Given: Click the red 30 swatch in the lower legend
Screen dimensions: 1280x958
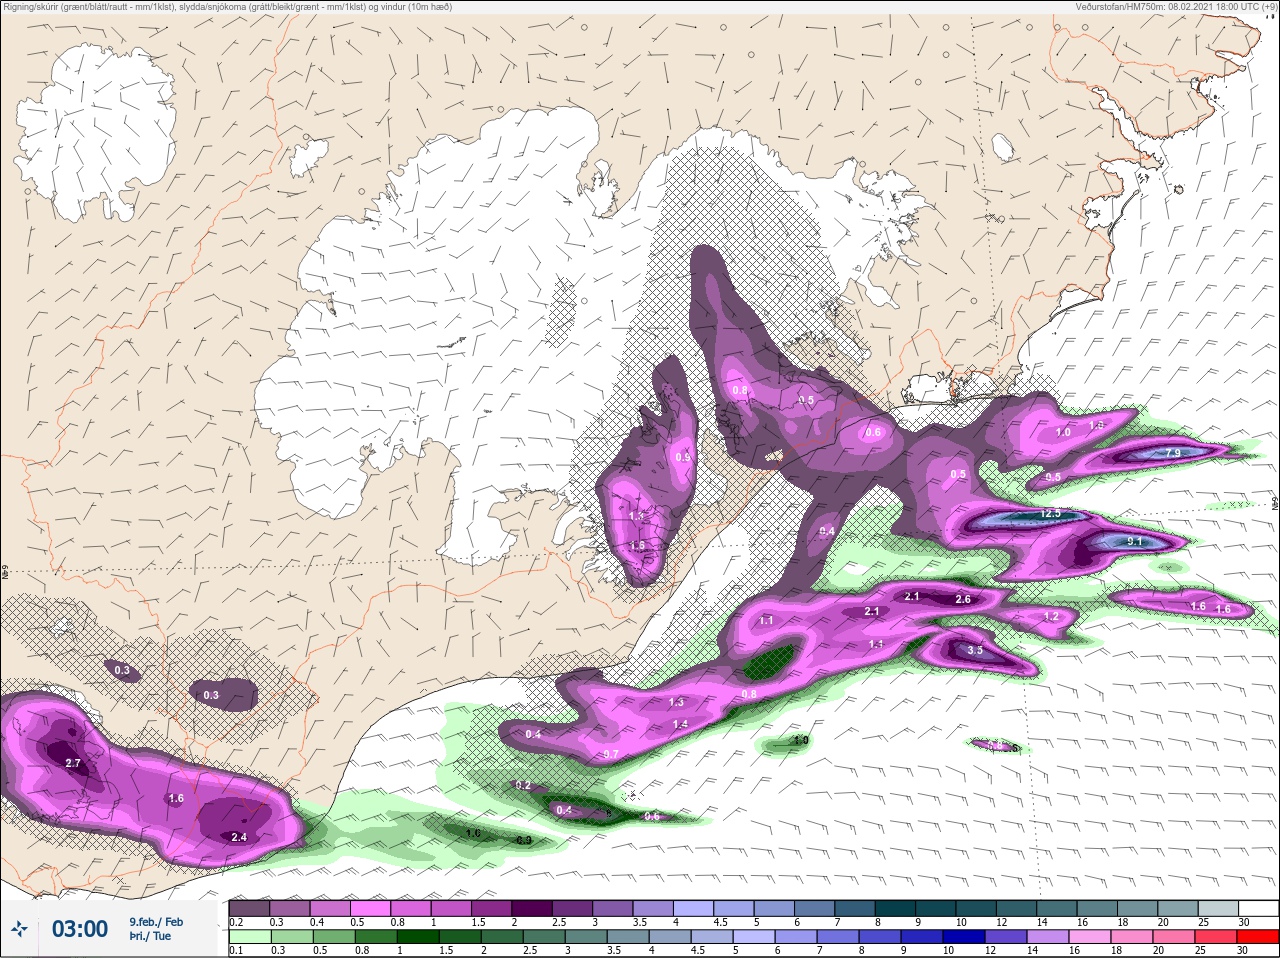Looking at the screenshot, I should tap(1258, 937).
